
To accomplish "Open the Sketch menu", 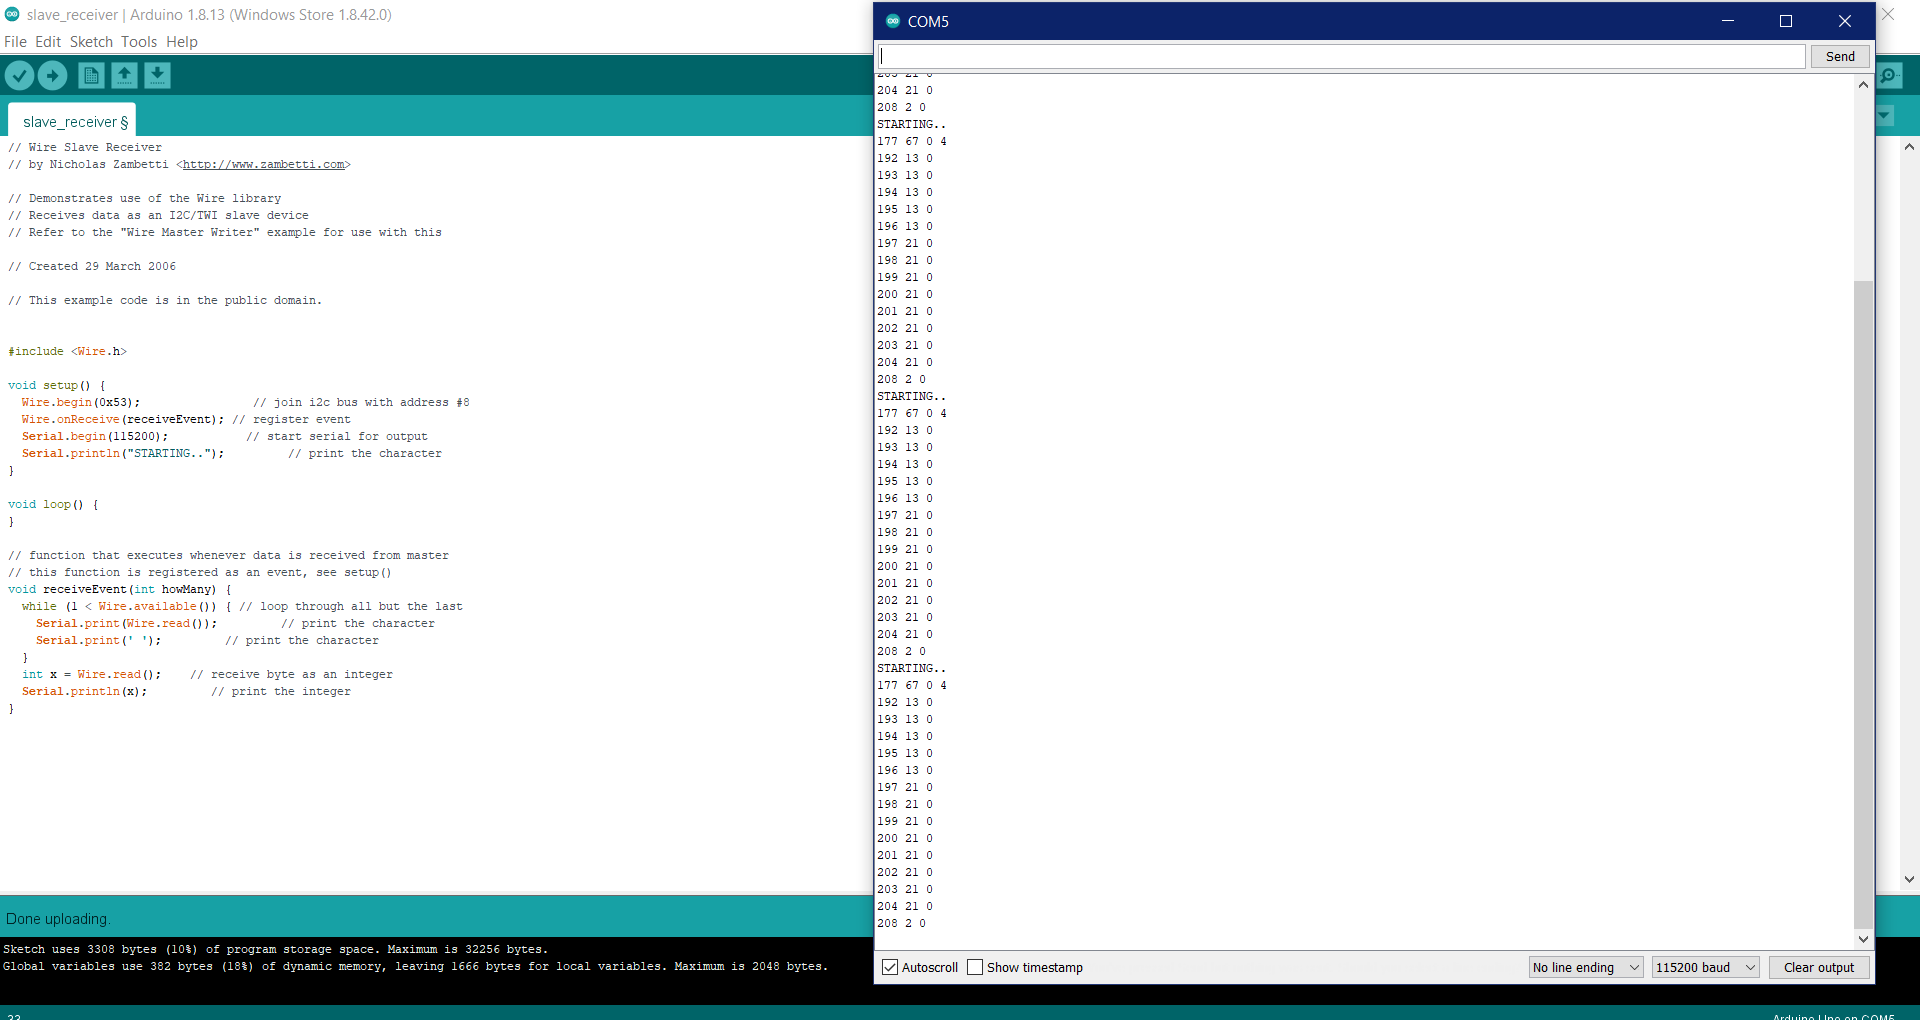I will 91,42.
